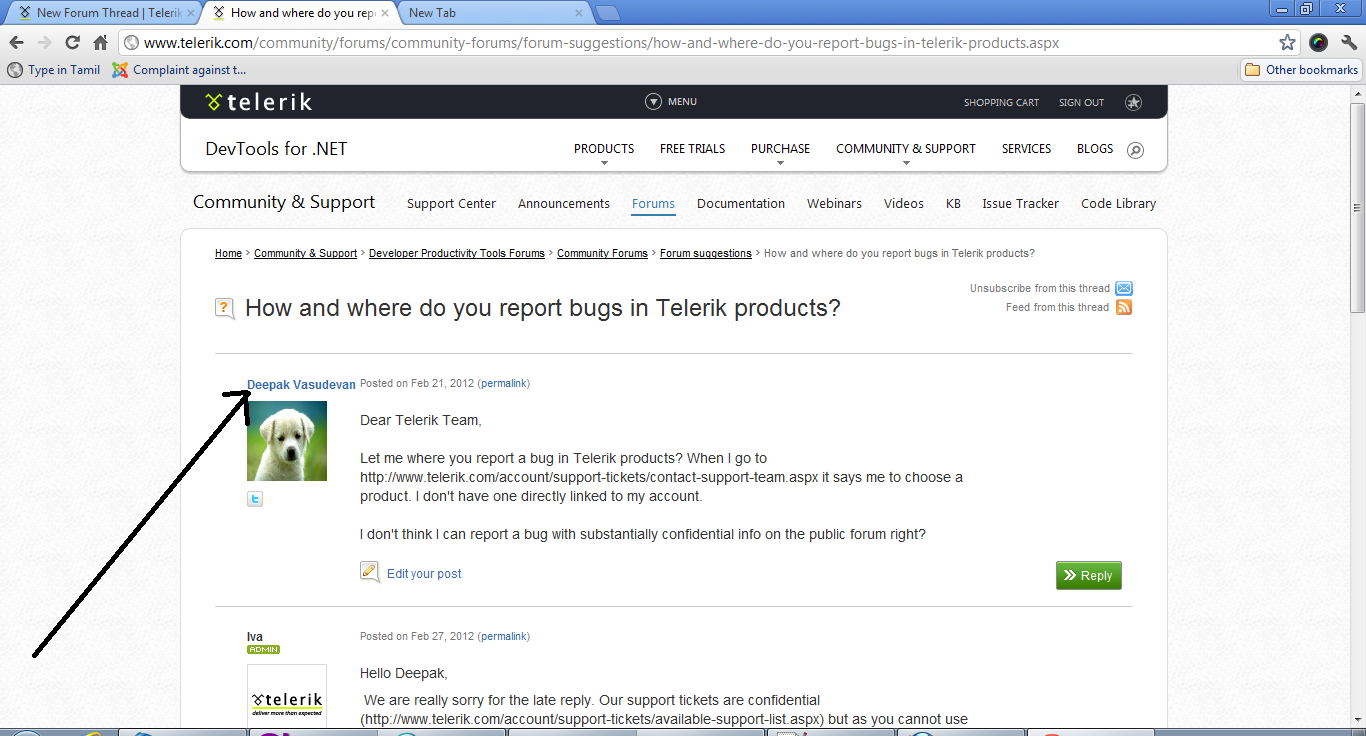Expand the COMMUNITY & SUPPORT navigation menu

pos(906,150)
